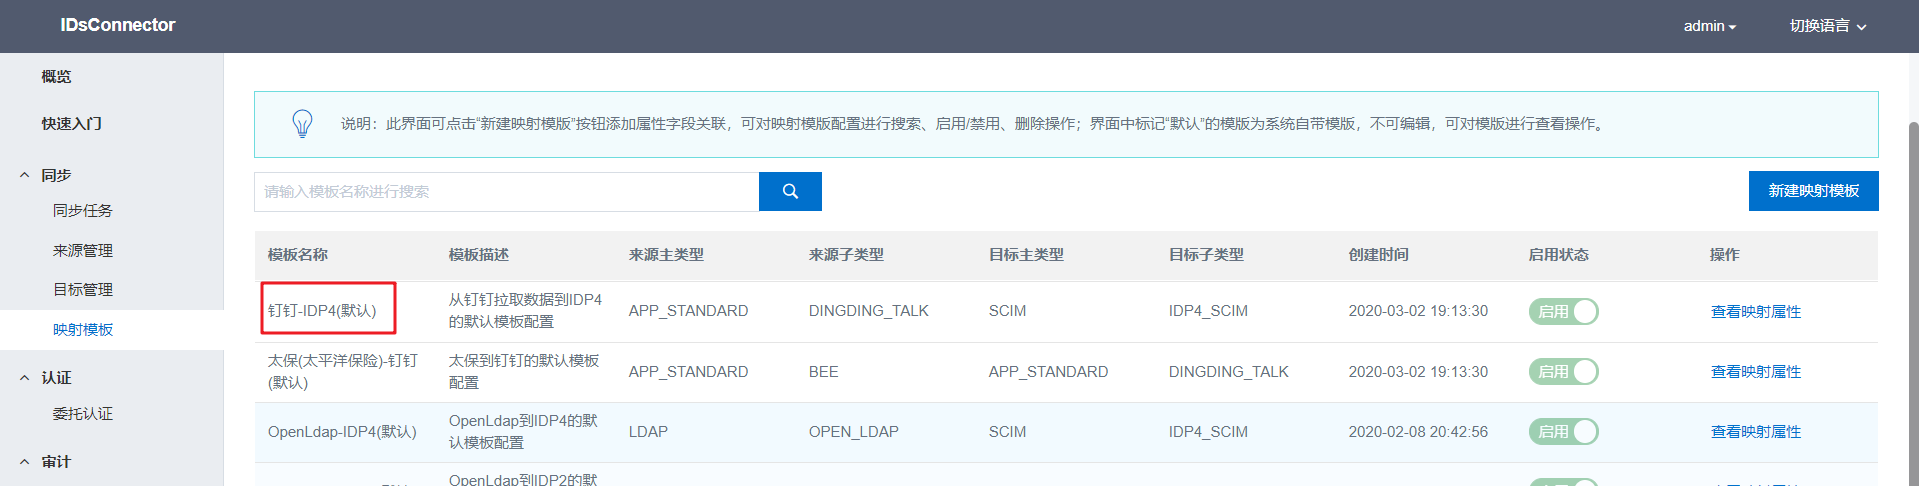Toggle enable switch for 钉钉-IDP4(默认) template
This screenshot has height=486, width=1919.
pyautogui.click(x=1563, y=312)
